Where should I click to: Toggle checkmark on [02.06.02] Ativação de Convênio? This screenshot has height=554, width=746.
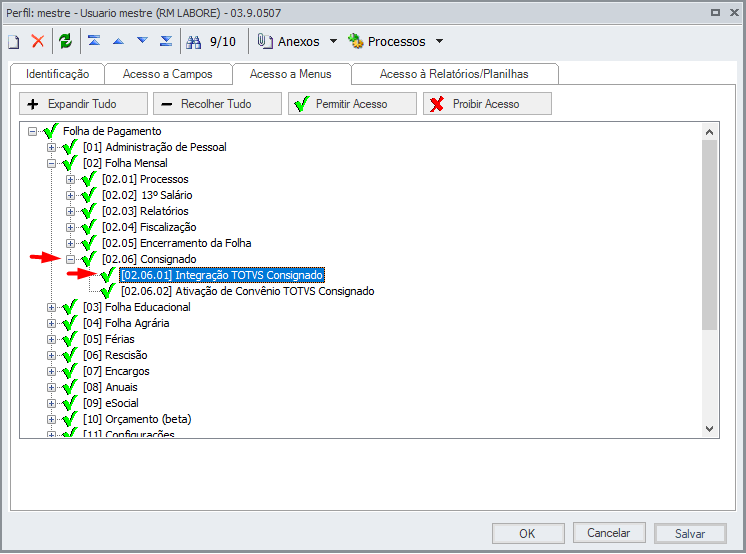108,290
